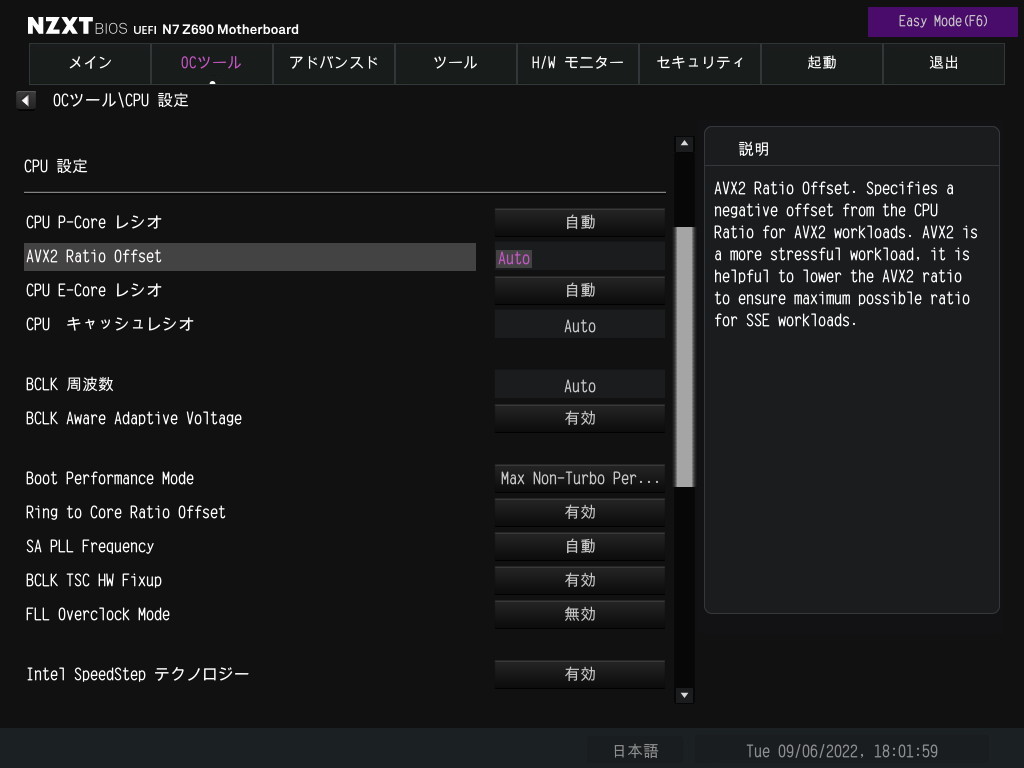Open the メイン tab

(x=90, y=63)
